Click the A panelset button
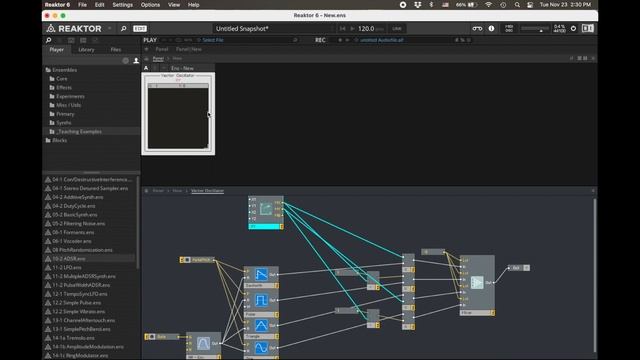640x360 pixels. (146, 68)
